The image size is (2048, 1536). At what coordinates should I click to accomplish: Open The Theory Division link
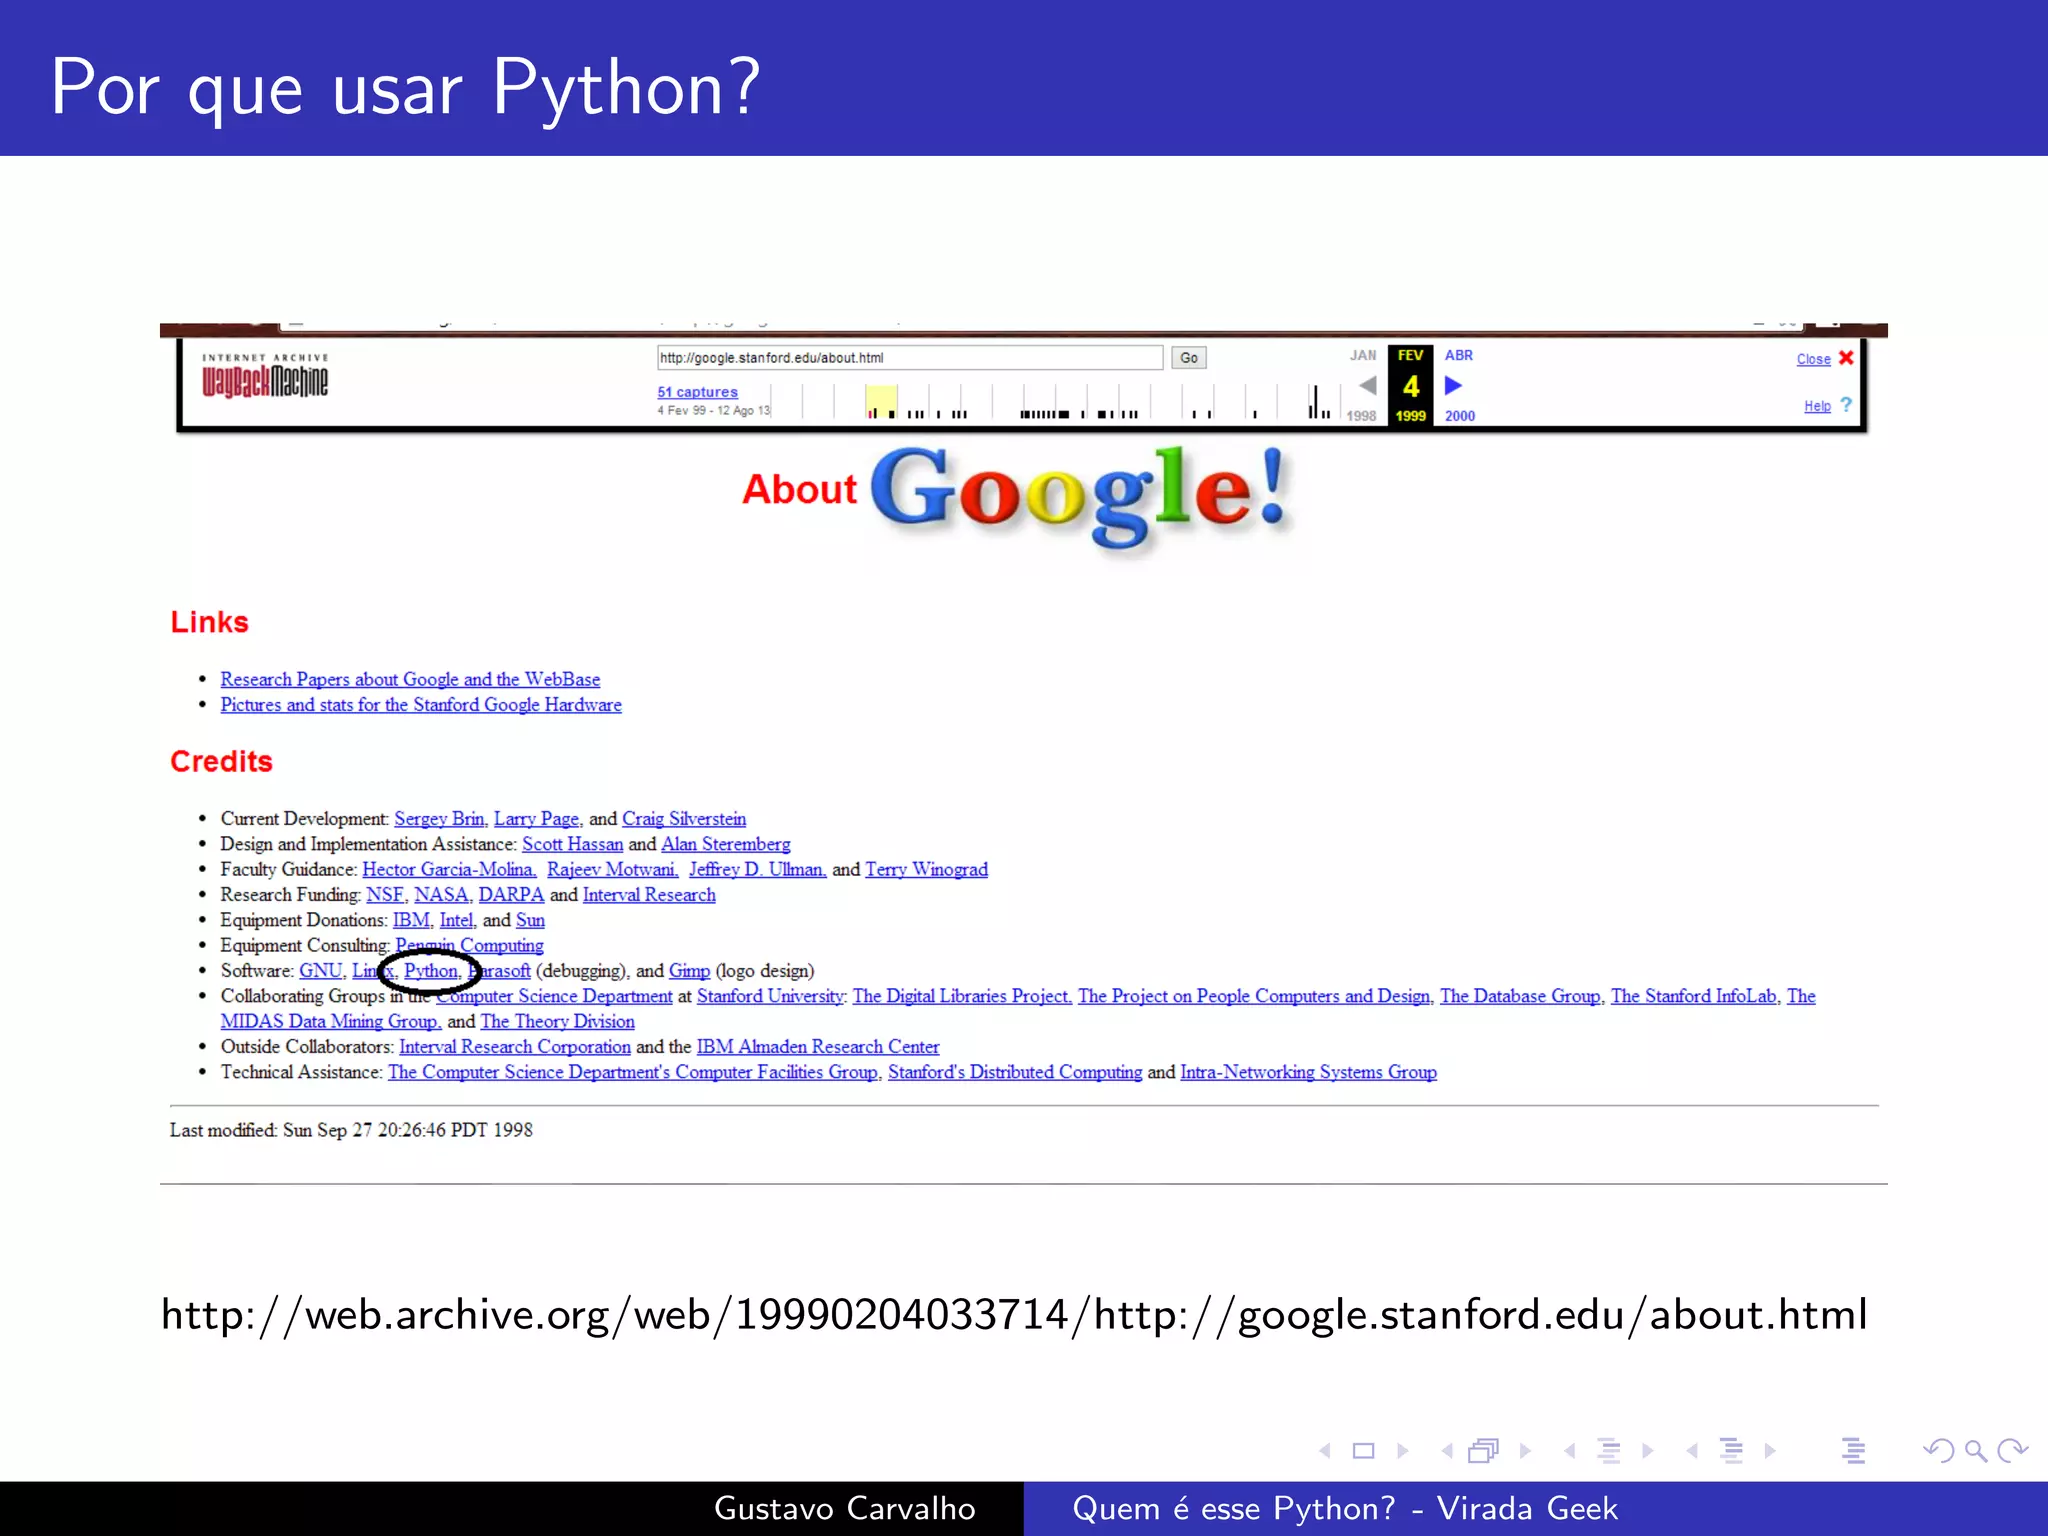click(x=557, y=1022)
